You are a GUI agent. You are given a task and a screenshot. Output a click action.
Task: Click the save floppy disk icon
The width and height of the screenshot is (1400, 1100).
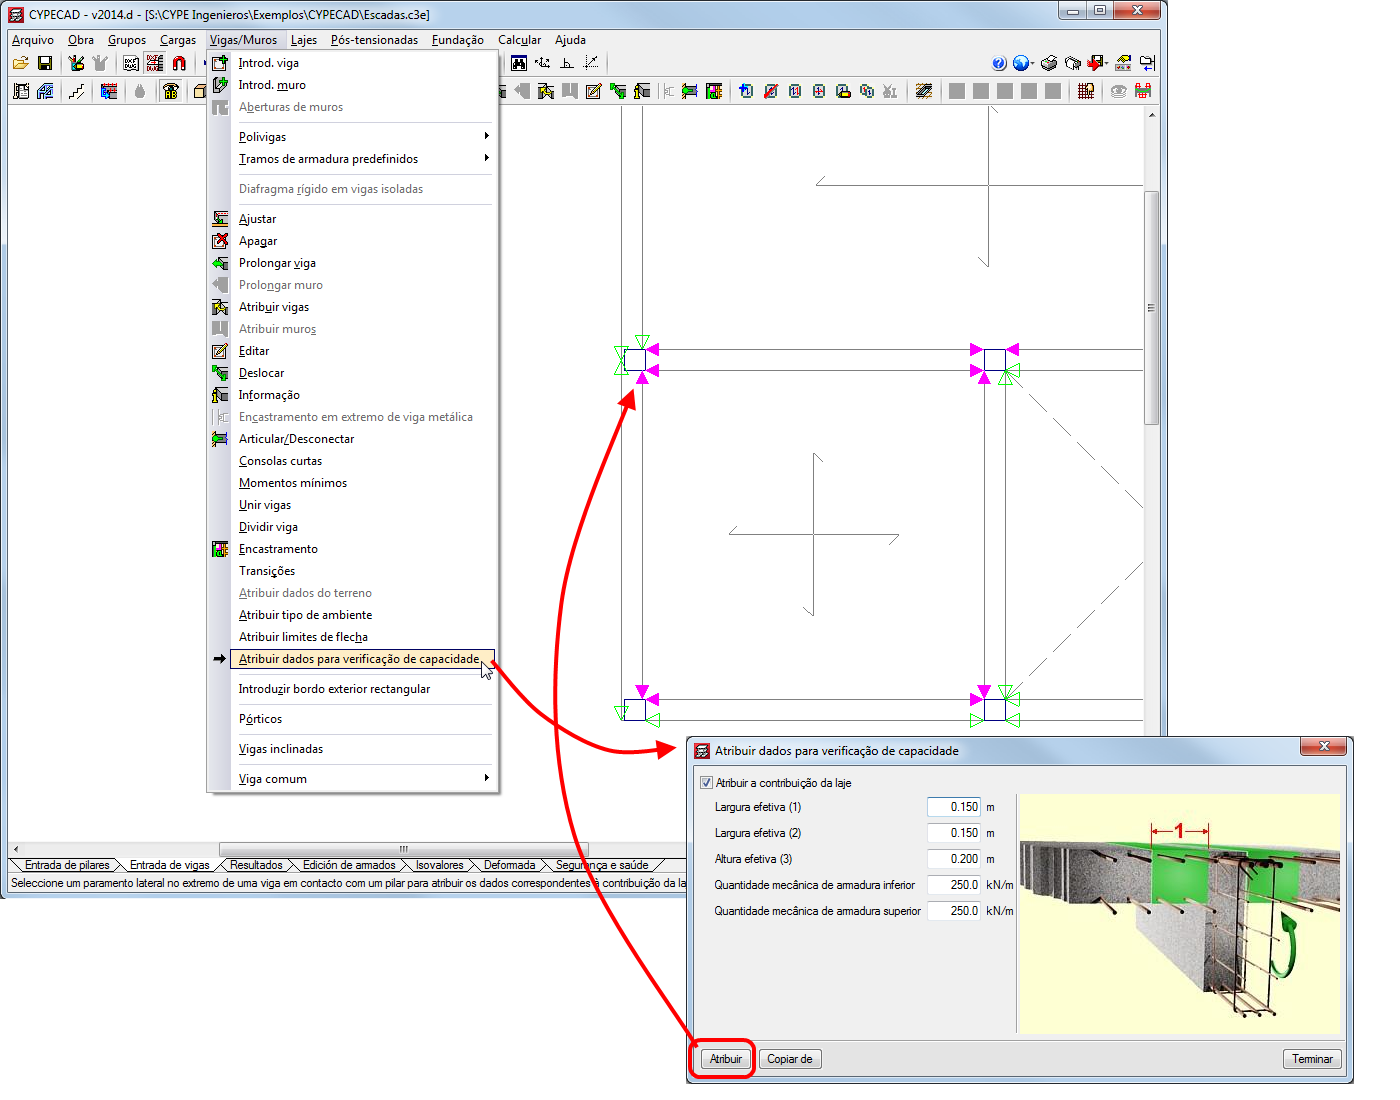pos(45,63)
